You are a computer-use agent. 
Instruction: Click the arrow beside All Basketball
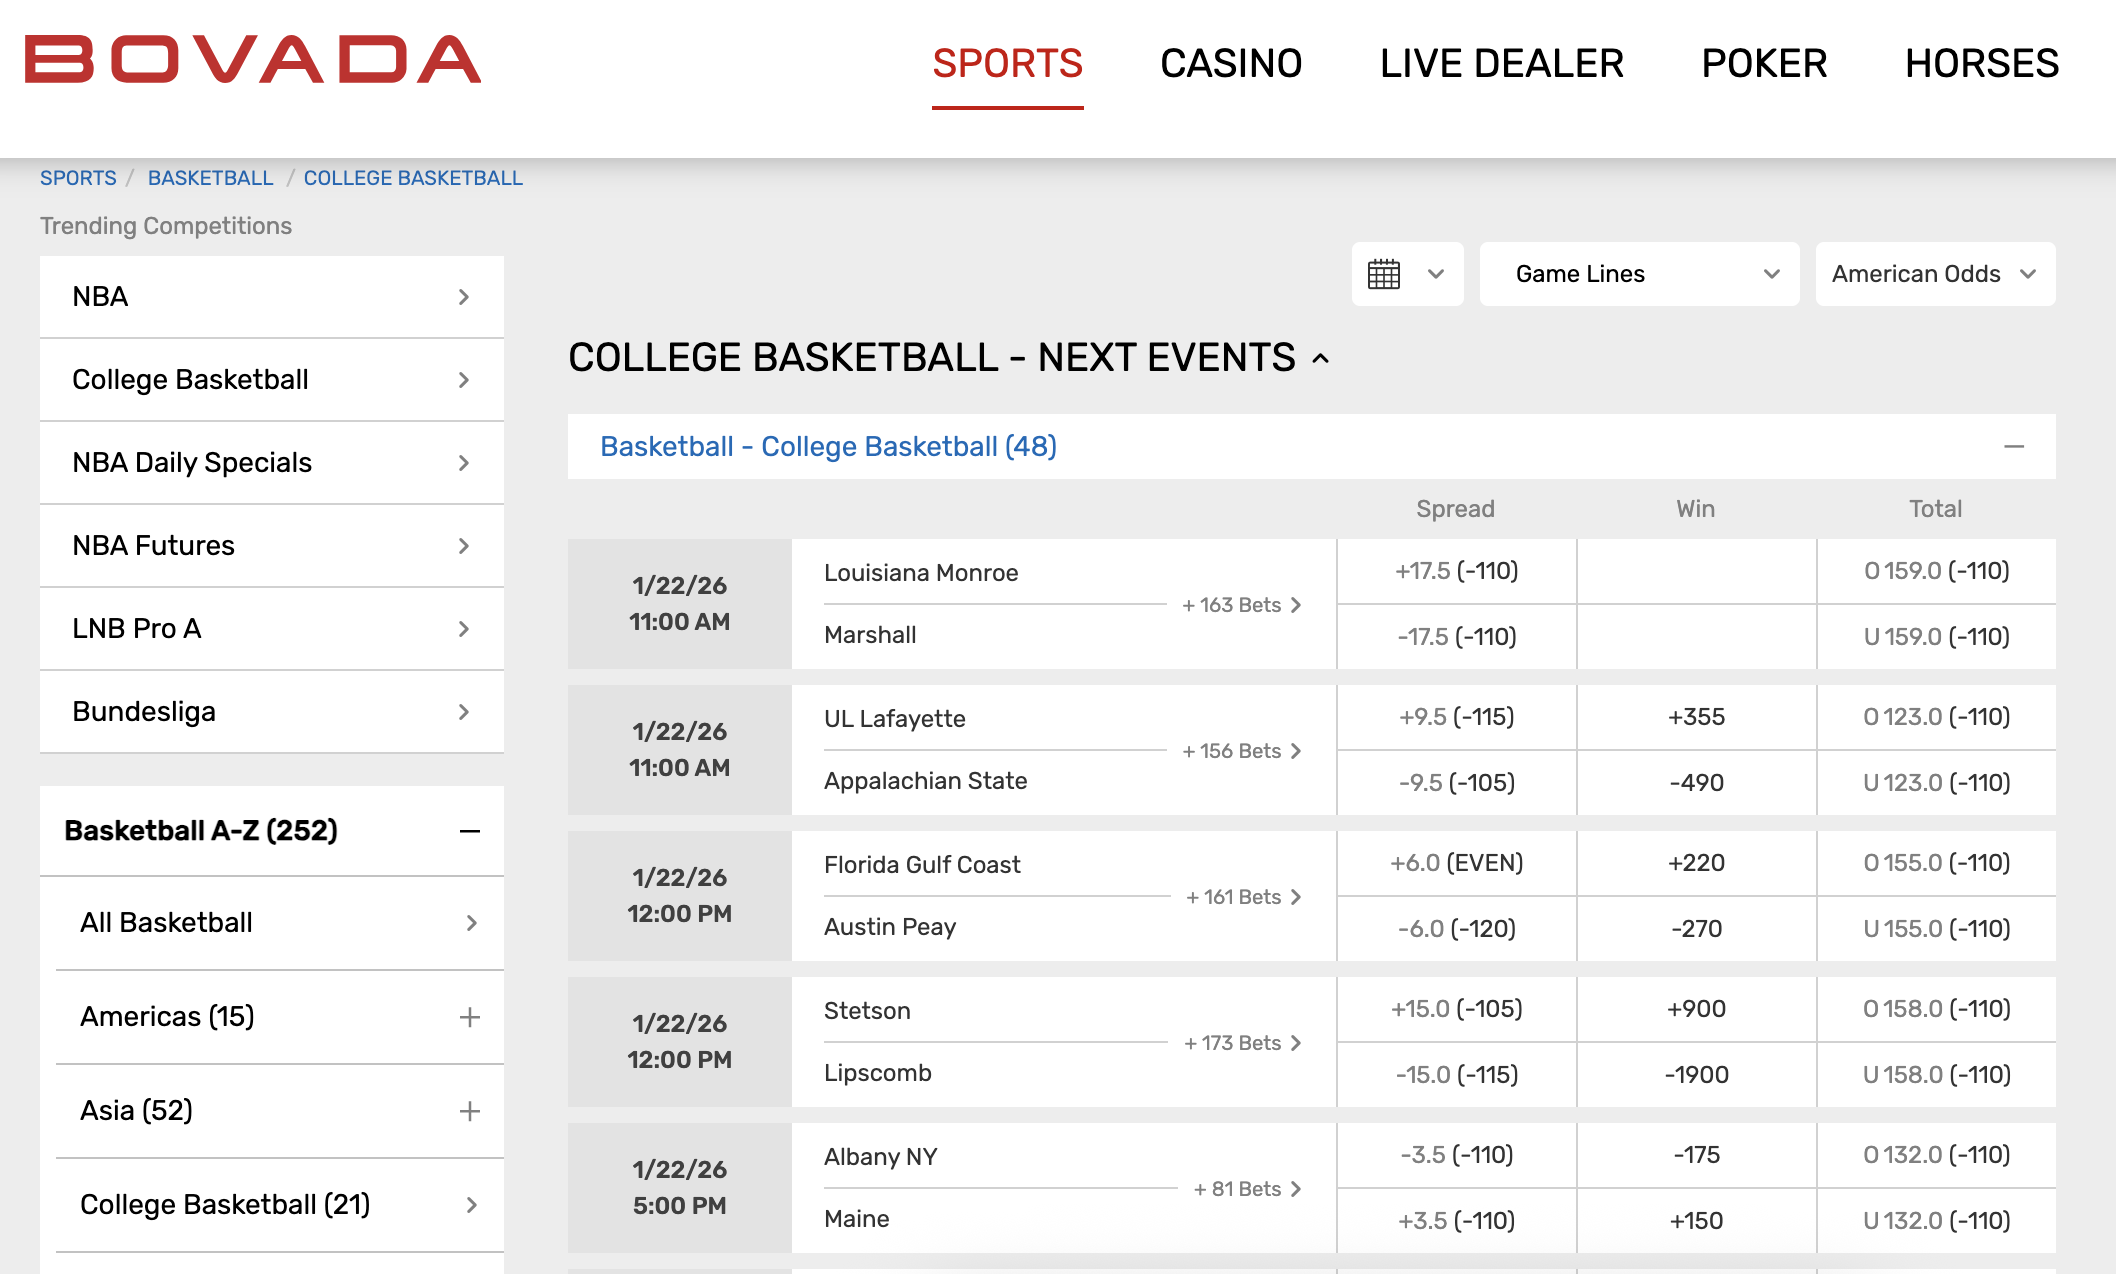coord(472,923)
